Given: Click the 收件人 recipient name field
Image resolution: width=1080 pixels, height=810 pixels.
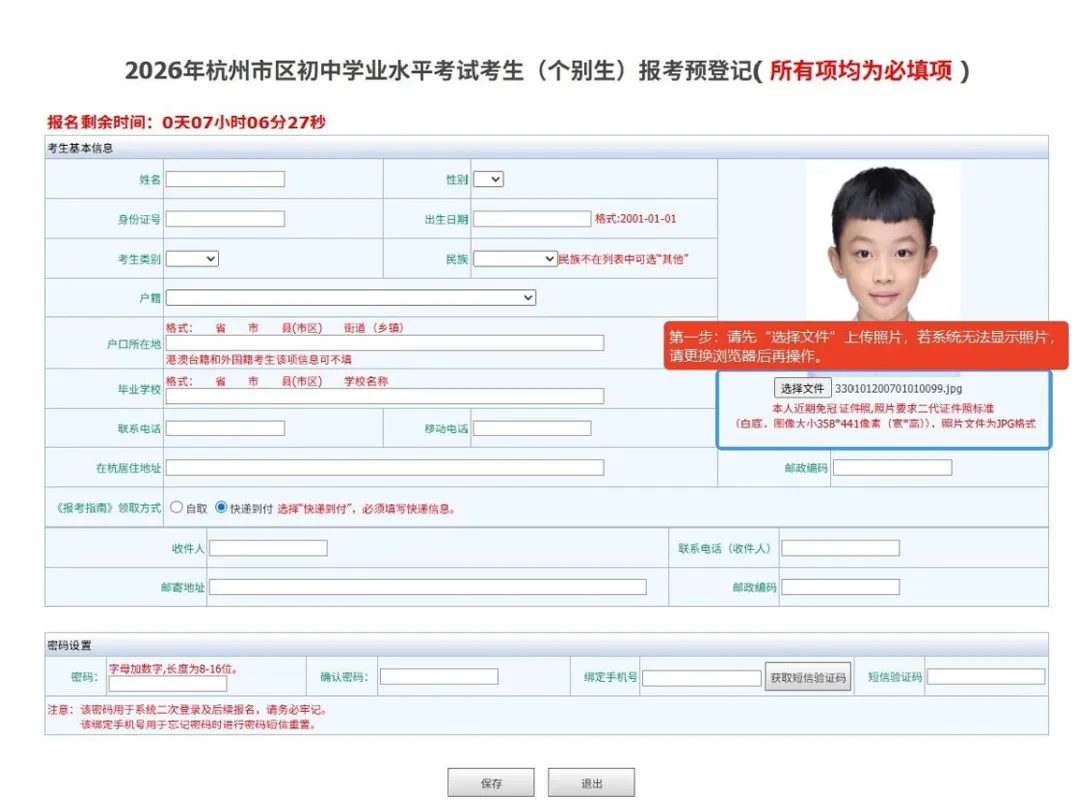Looking at the screenshot, I should click(268, 547).
